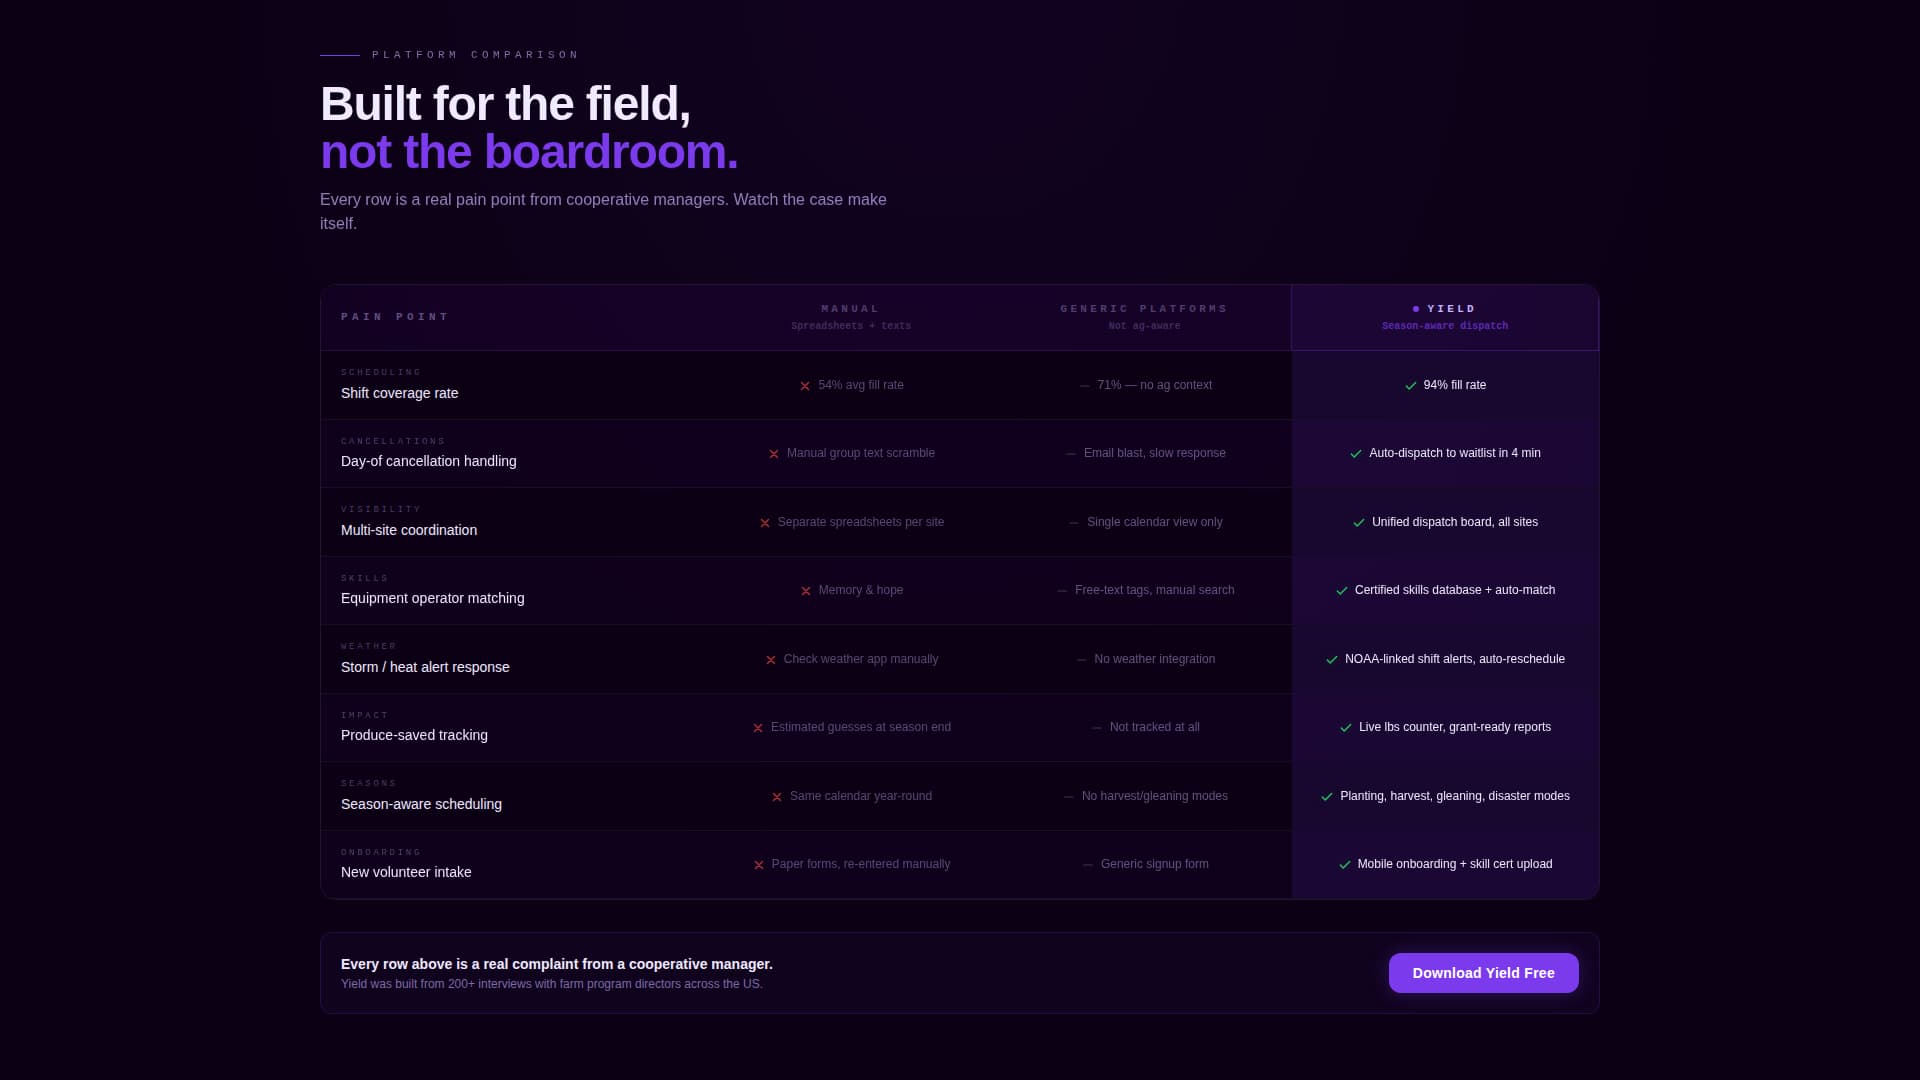This screenshot has width=1920, height=1080.
Task: Click red X icon beside Paper forms, re-entered manually
Action: pos(759,865)
